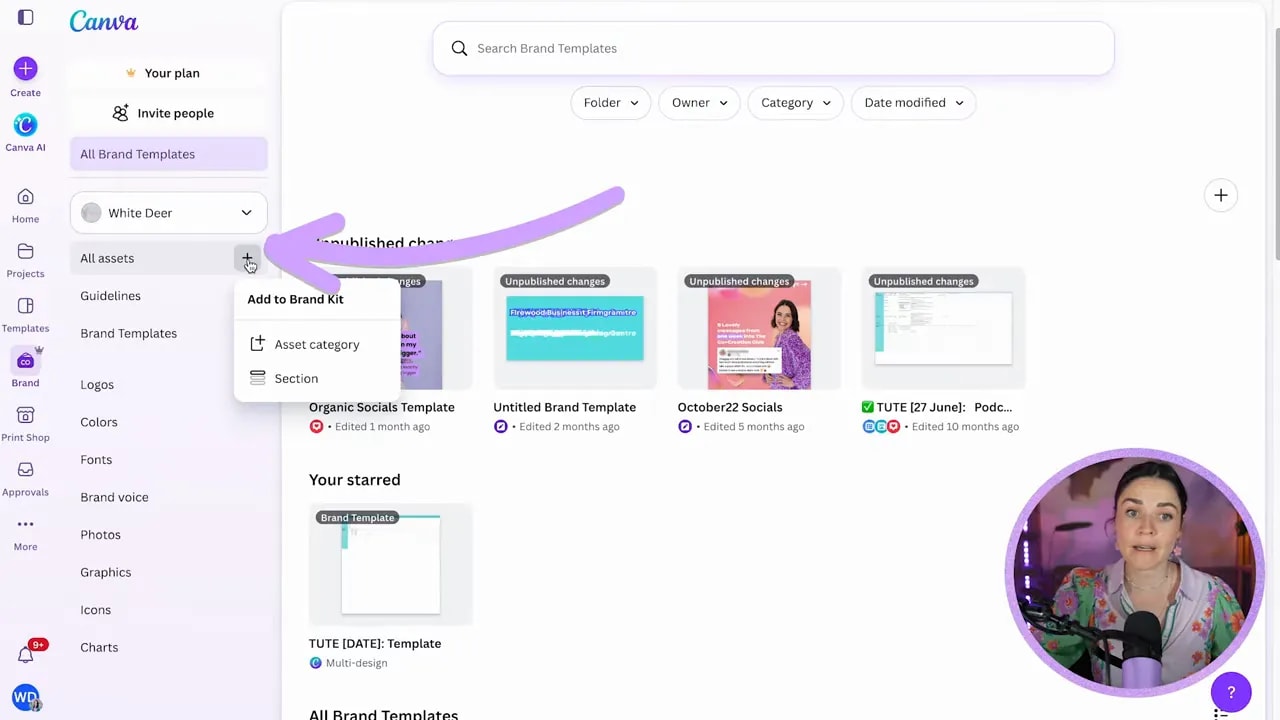Click the Search Brand Templates field
Screen dimensions: 1280x720
773,48
